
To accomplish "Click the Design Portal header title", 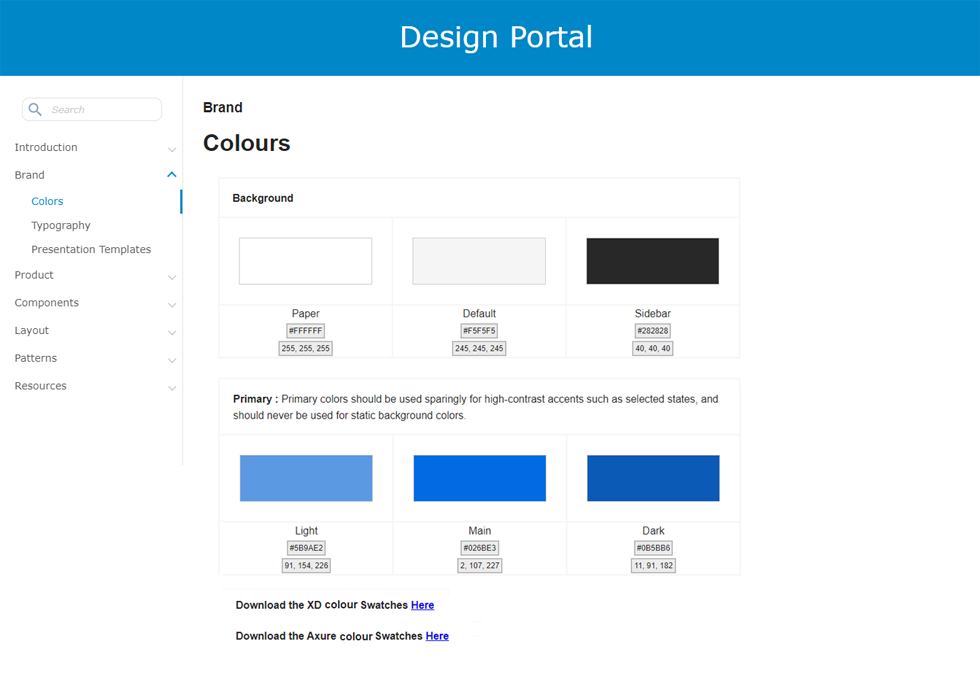I will click(496, 37).
